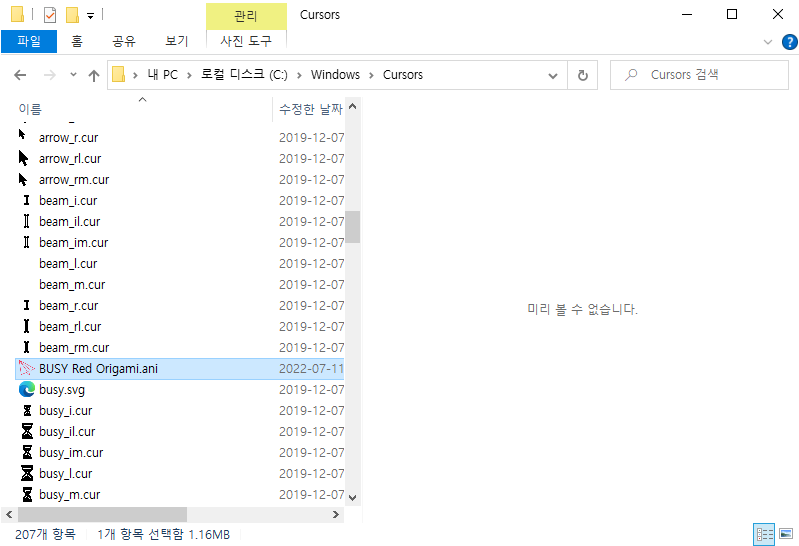Click the beam_rl.cur file icon
The image size is (799, 546).
click(26, 326)
